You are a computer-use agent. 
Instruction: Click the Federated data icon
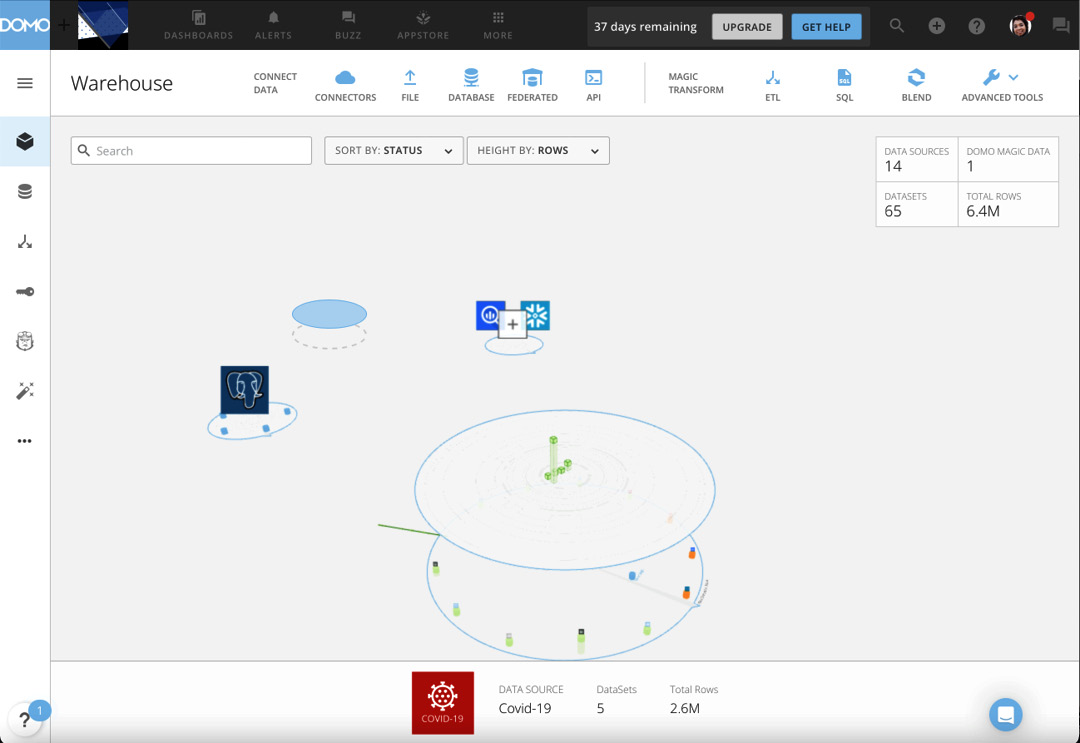532,85
